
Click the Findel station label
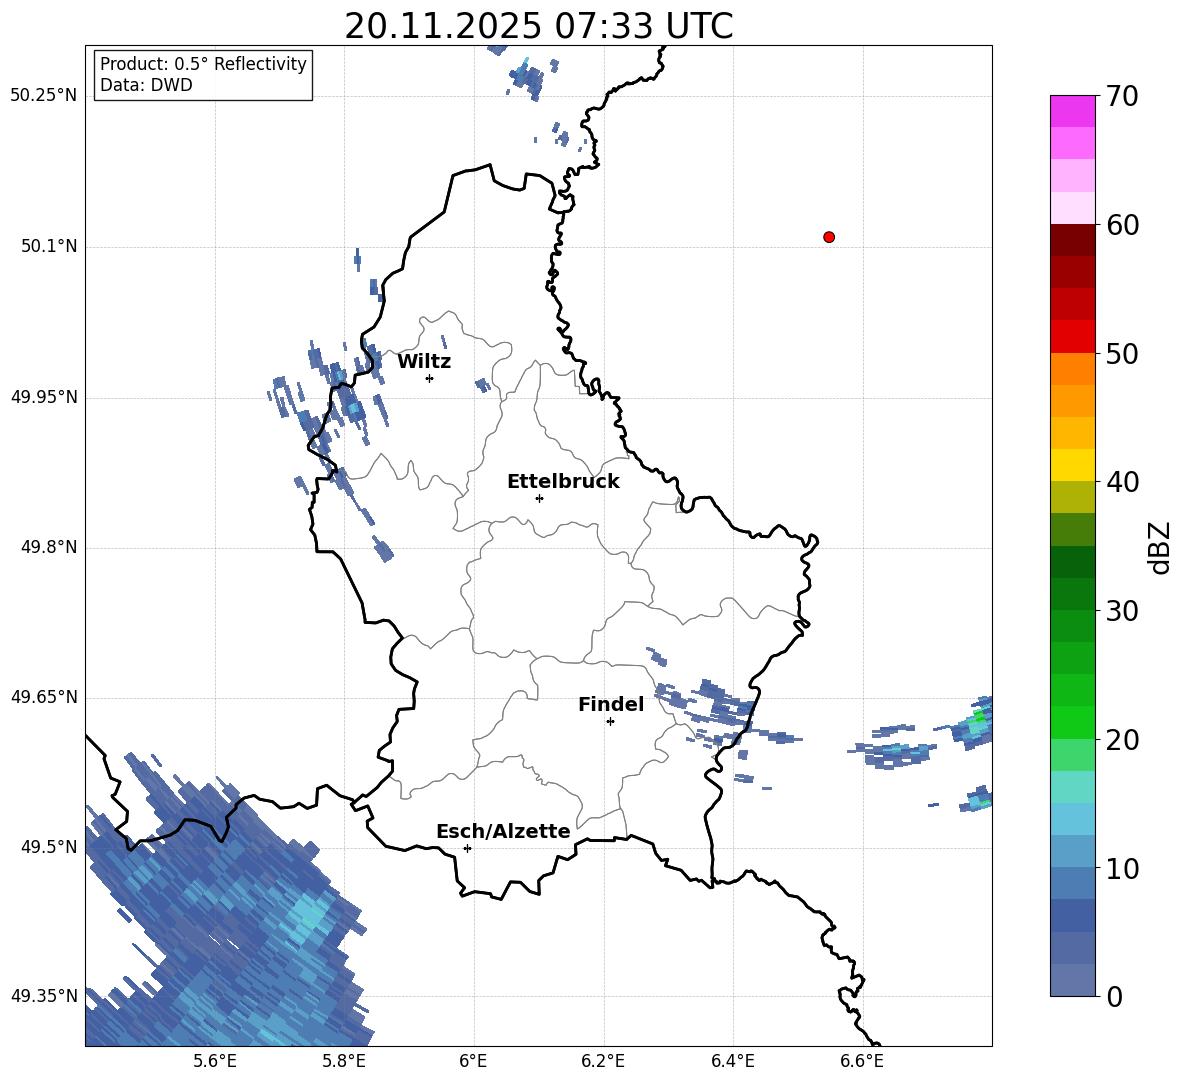pos(611,704)
